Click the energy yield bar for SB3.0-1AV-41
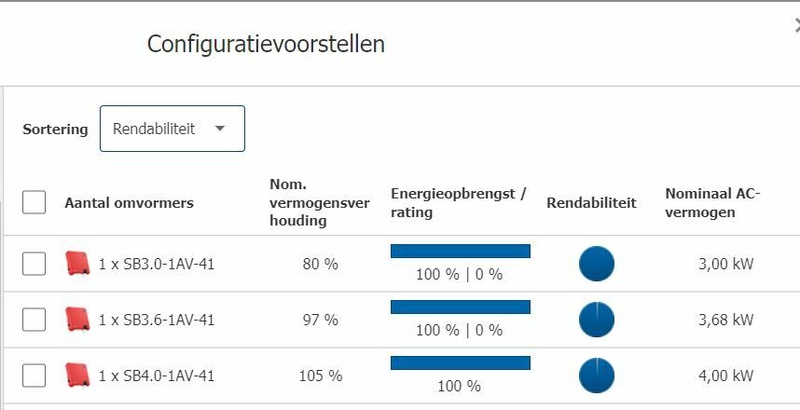Viewport: 800px width, 410px height. point(460,251)
